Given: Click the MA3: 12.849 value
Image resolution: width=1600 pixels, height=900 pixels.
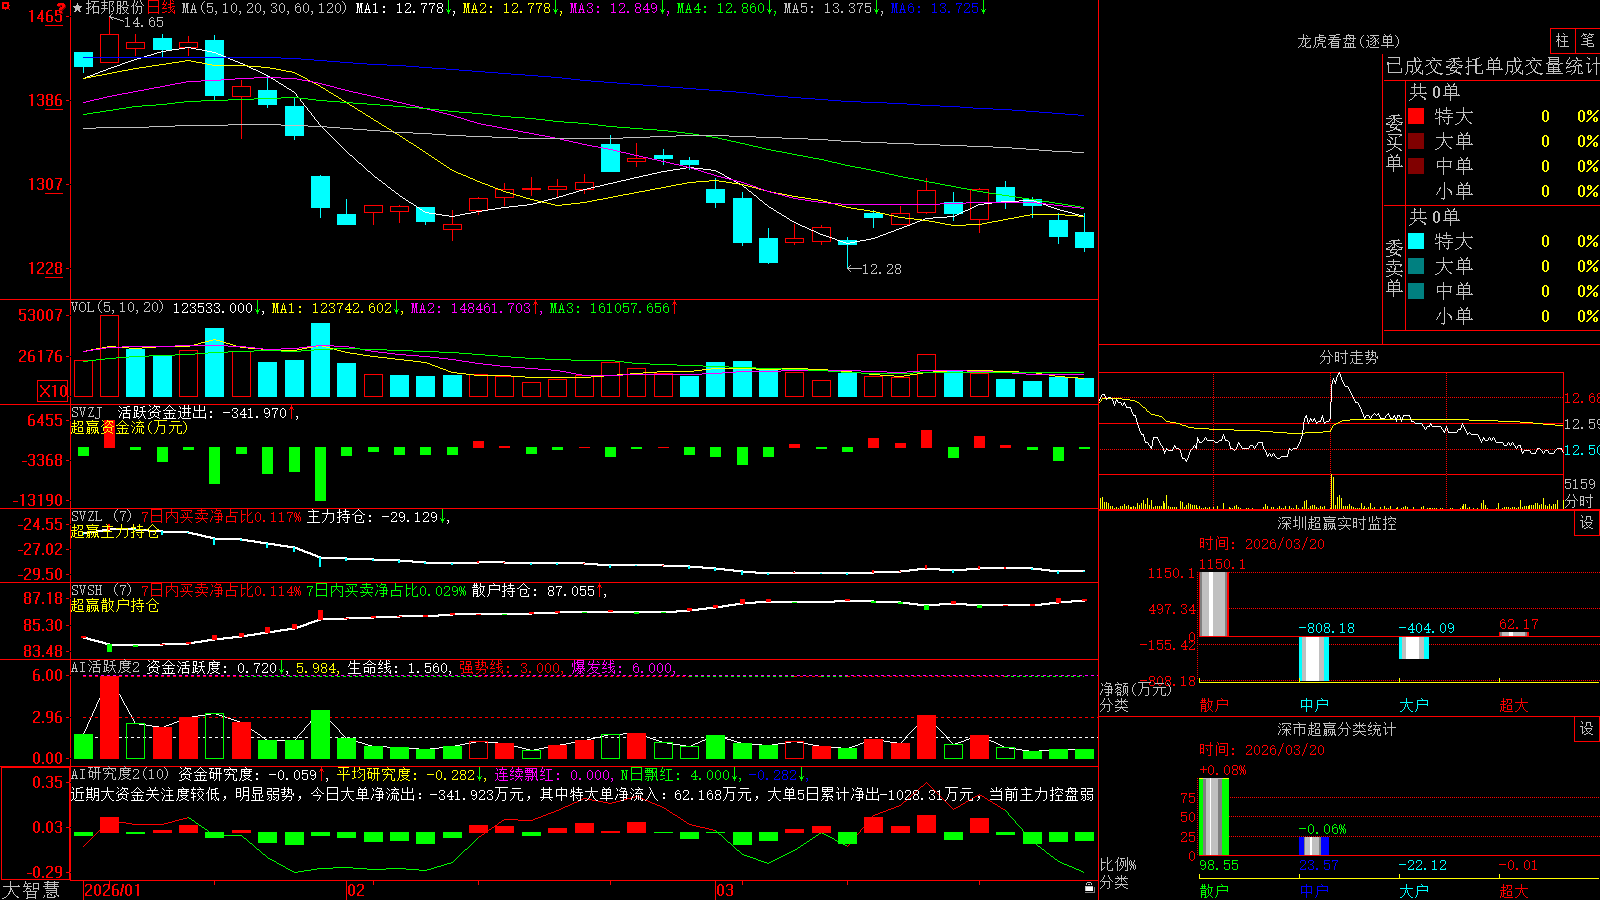Looking at the screenshot, I should [619, 8].
